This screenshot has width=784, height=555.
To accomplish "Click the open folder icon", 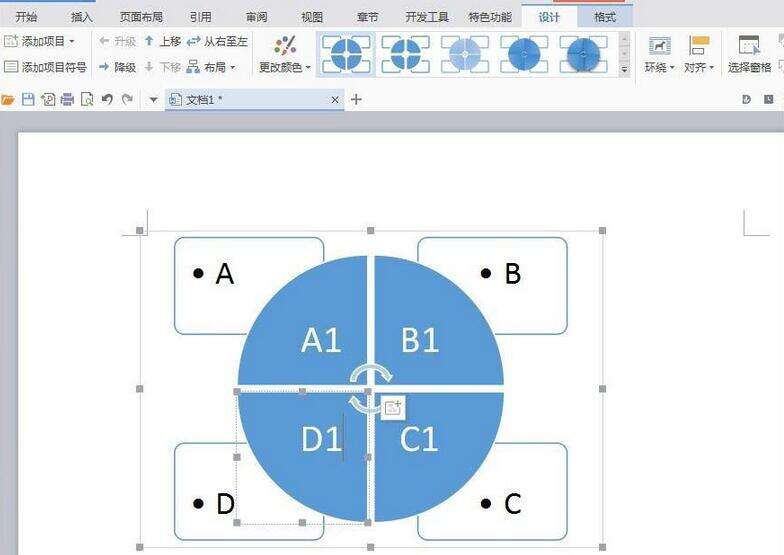I will 8,100.
